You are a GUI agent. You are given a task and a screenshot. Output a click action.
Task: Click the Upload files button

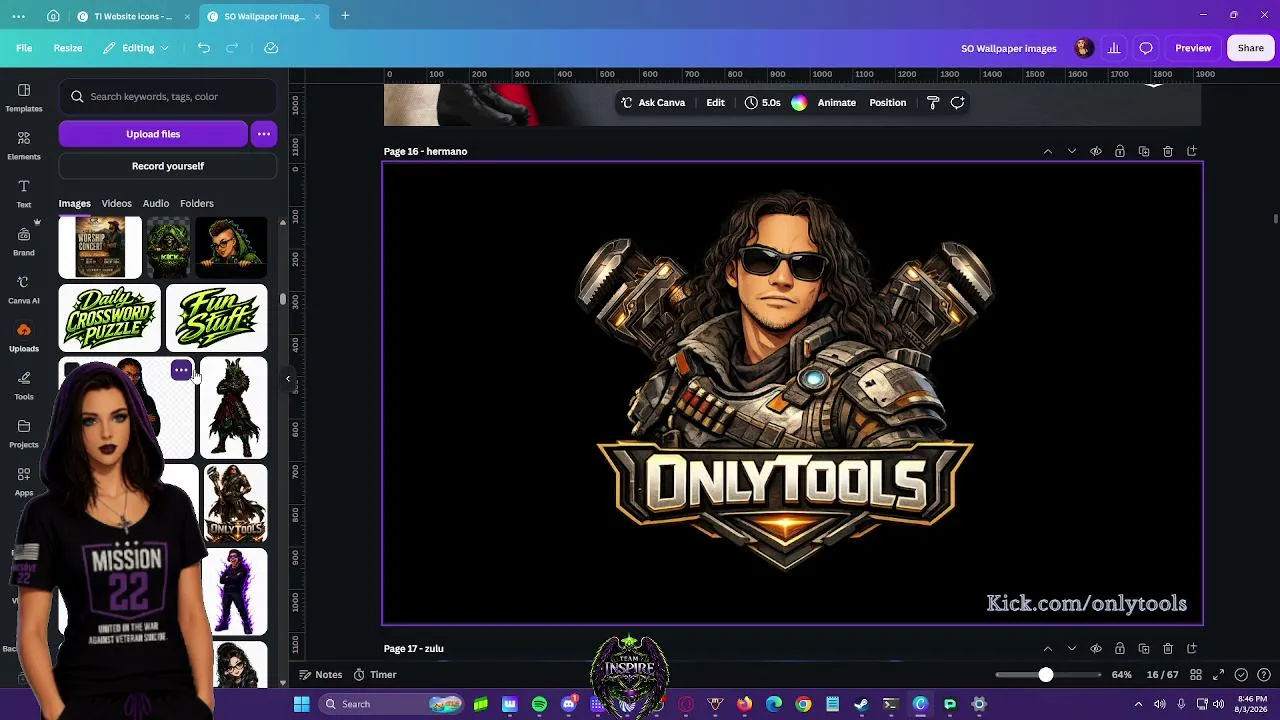pos(153,134)
